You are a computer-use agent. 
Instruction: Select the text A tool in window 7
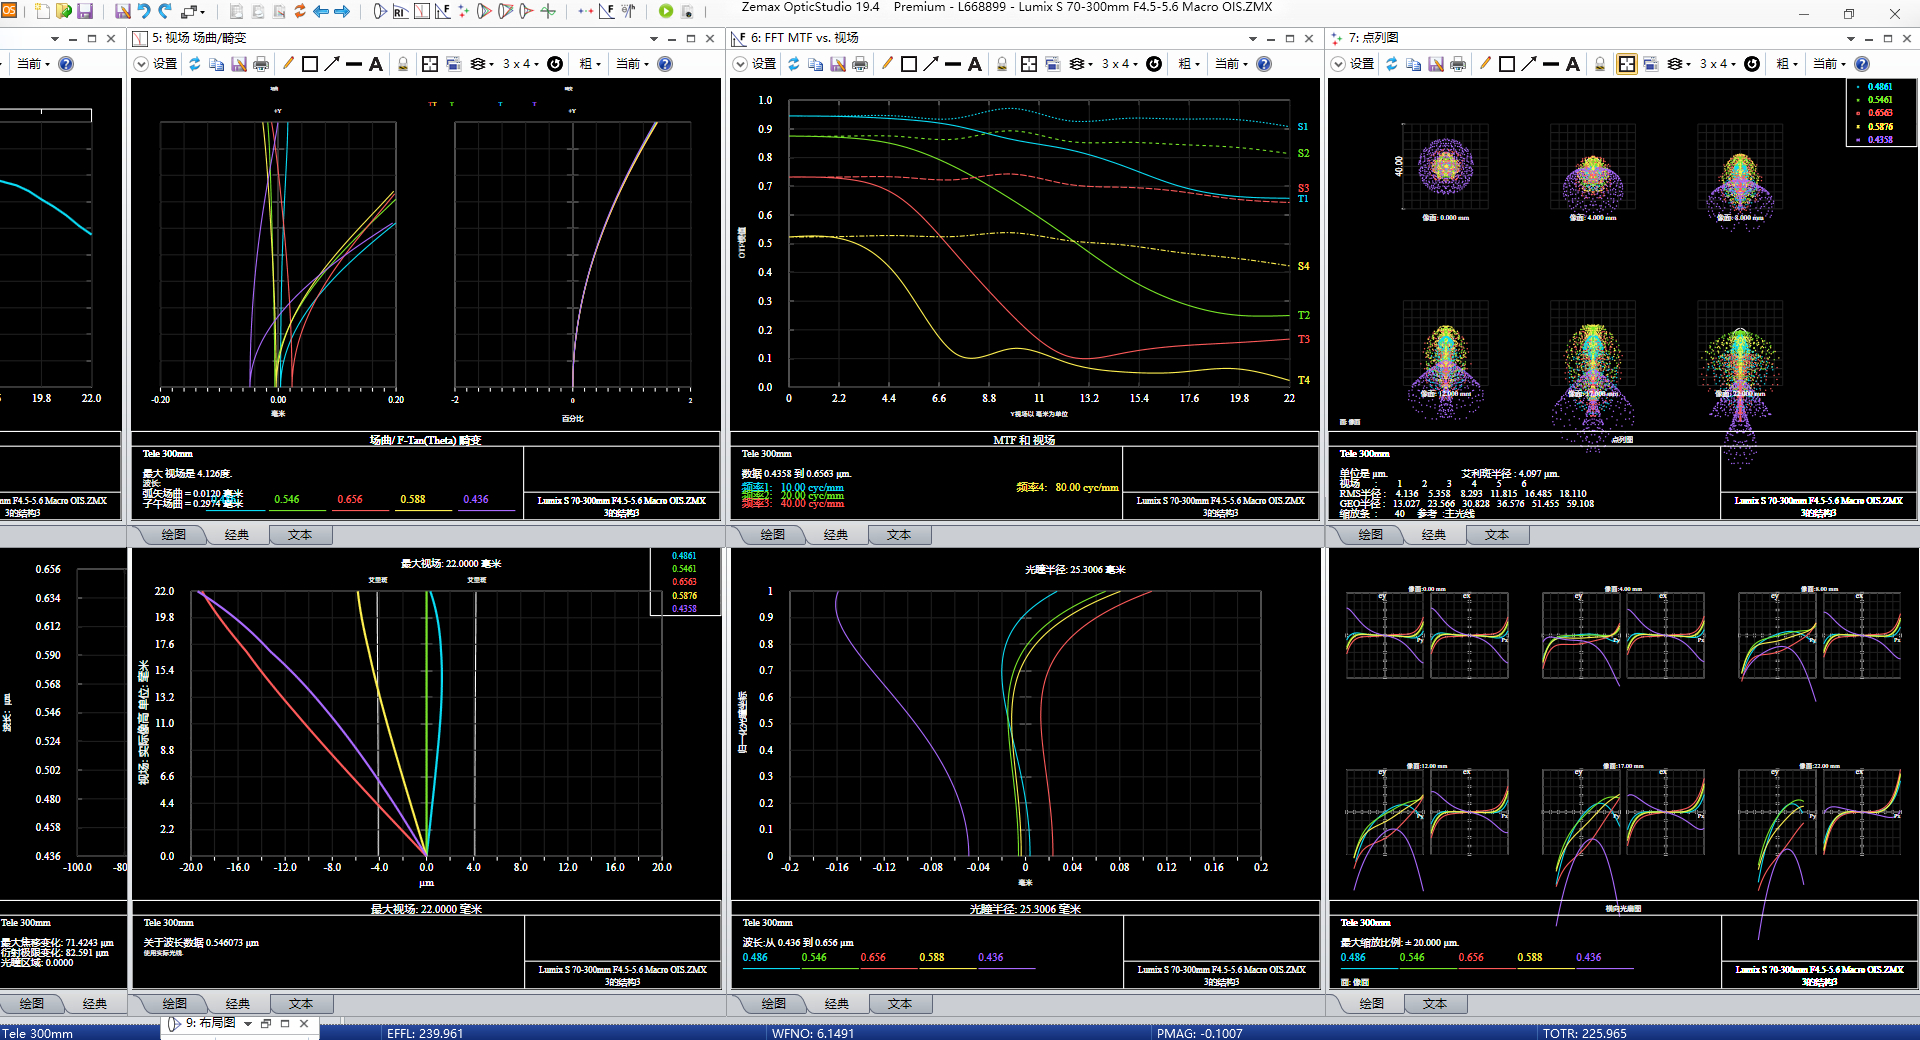[1573, 64]
